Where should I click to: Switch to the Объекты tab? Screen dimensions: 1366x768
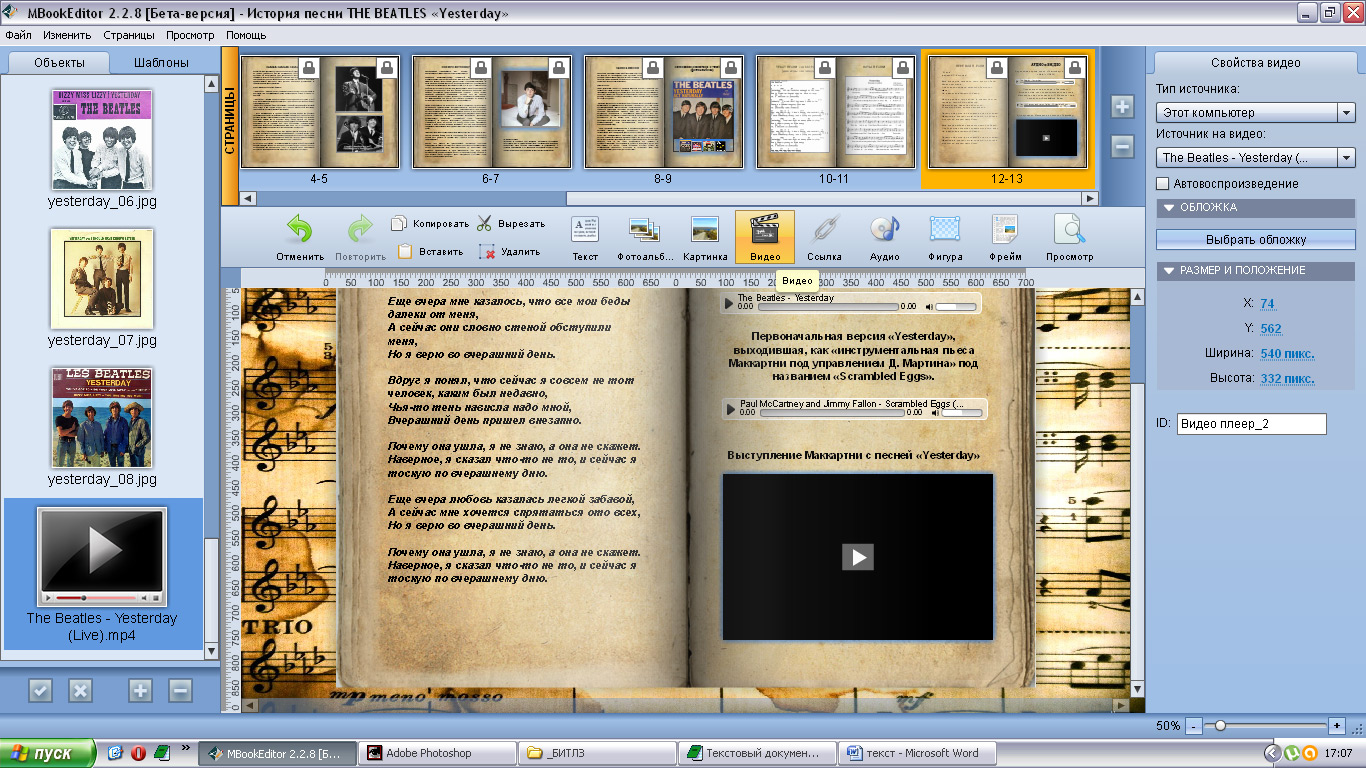[59, 62]
